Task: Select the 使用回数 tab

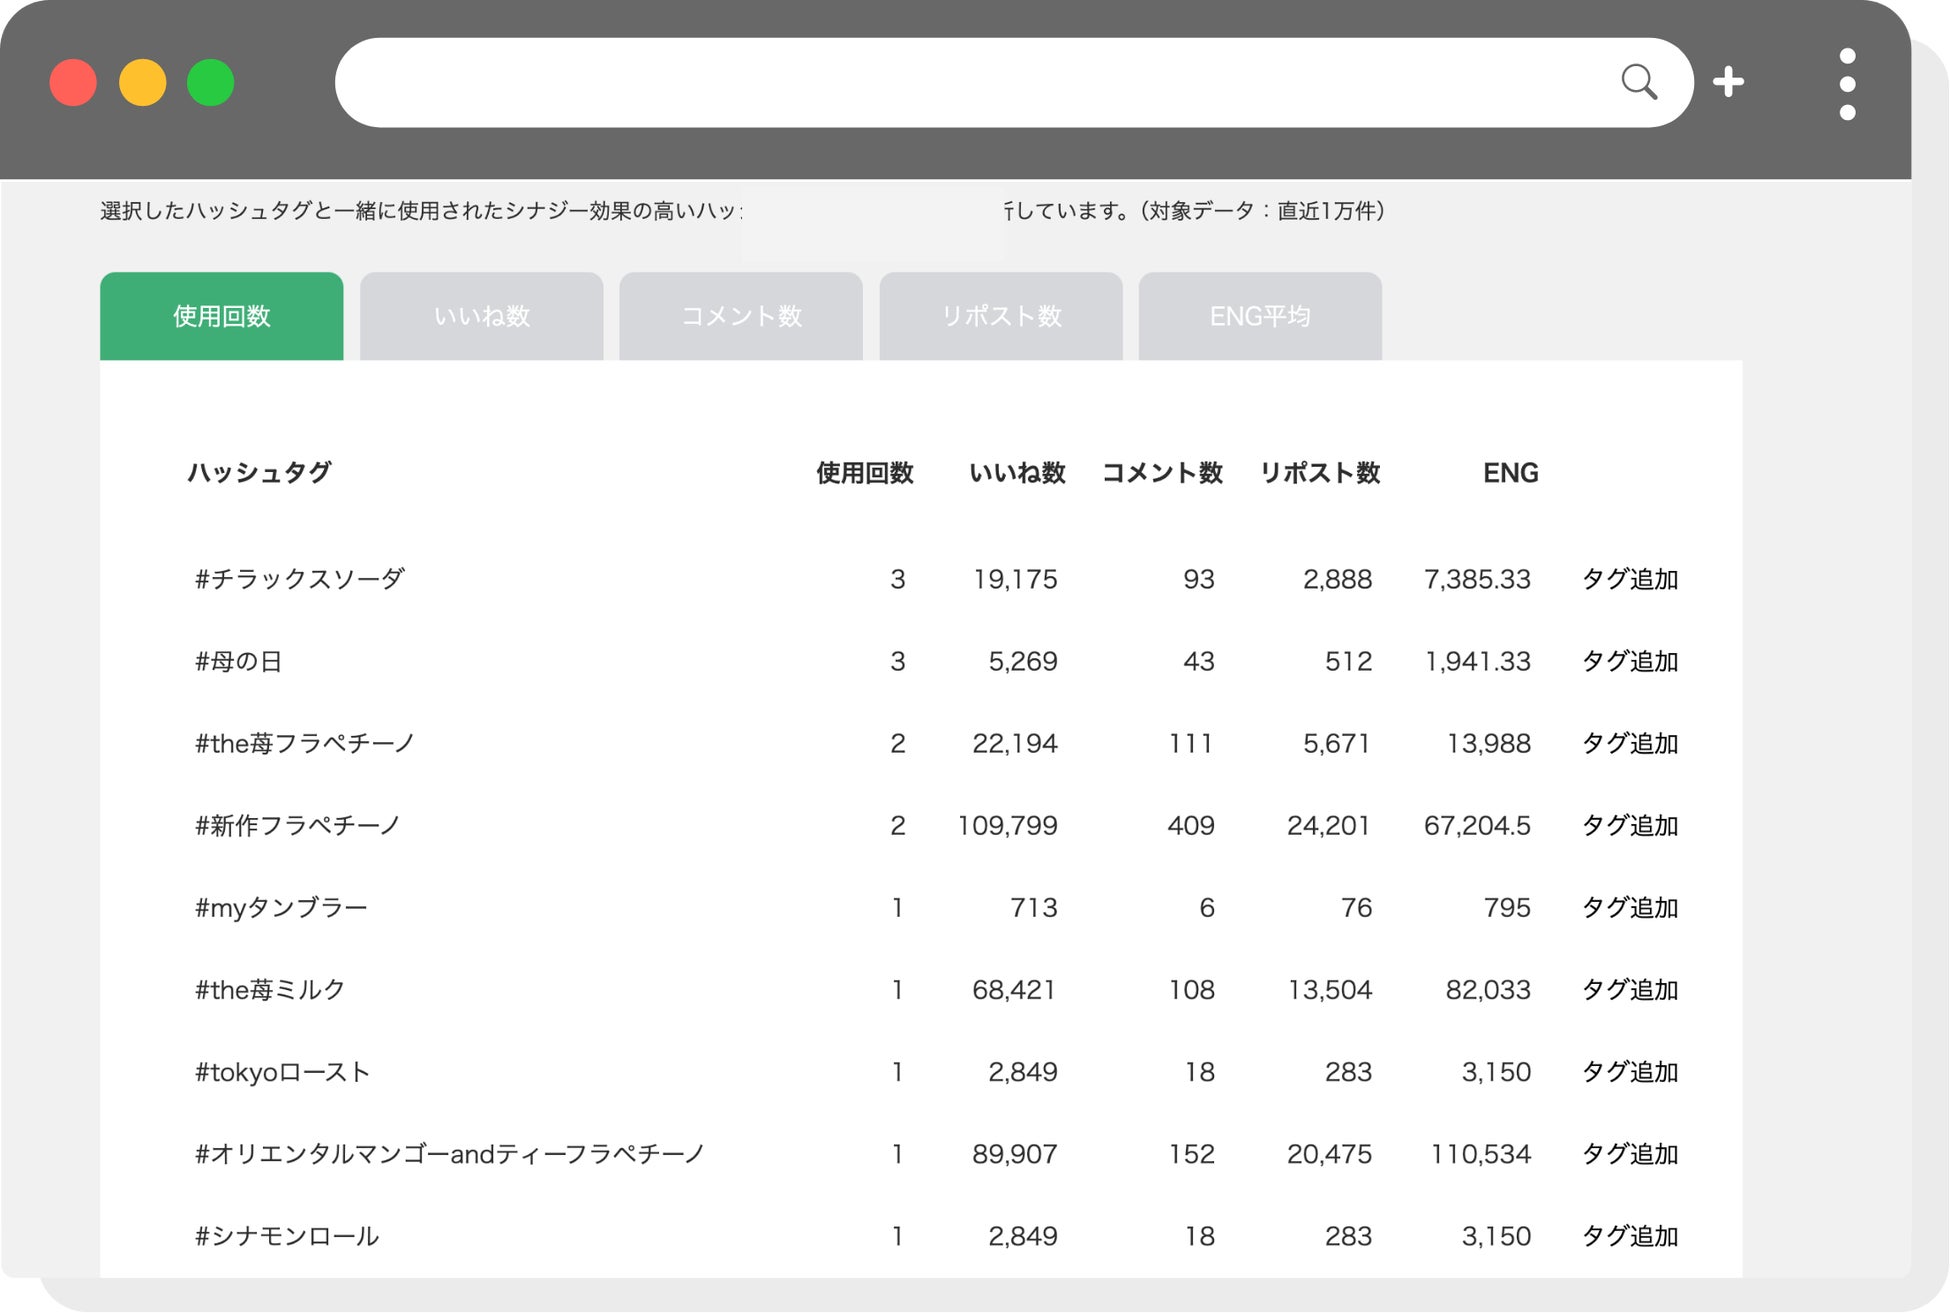Action: (x=221, y=316)
